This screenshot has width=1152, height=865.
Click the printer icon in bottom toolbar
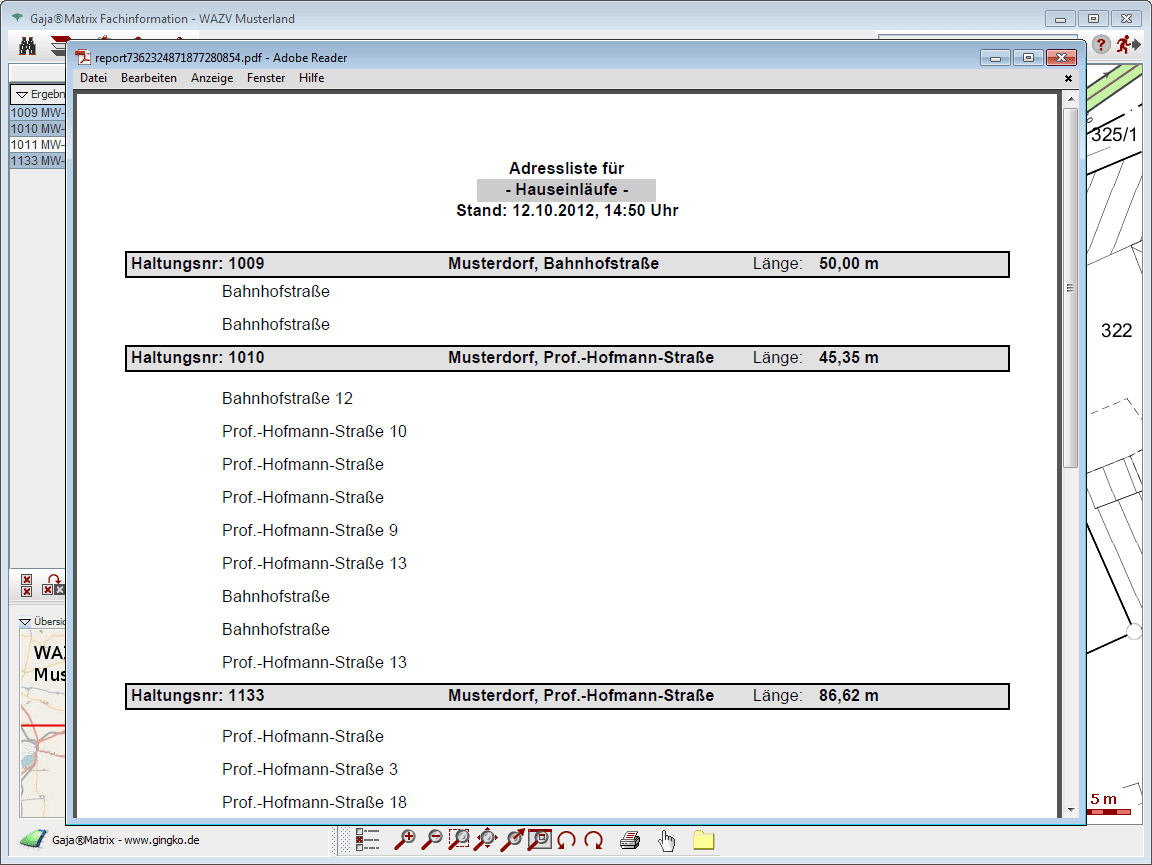click(x=630, y=840)
